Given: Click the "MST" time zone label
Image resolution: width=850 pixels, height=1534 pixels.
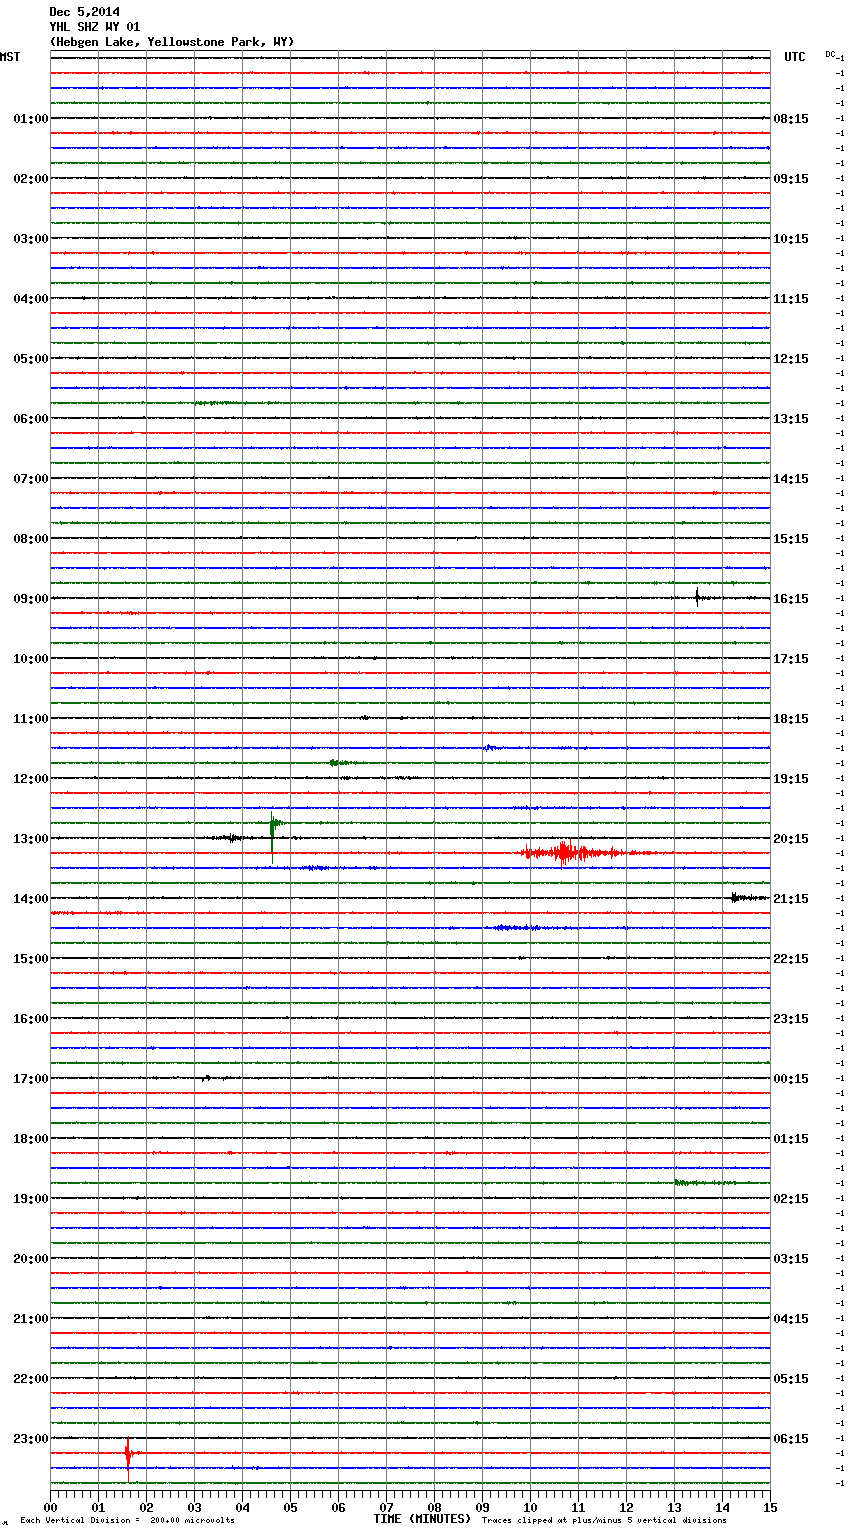Looking at the screenshot, I should pos(10,58).
